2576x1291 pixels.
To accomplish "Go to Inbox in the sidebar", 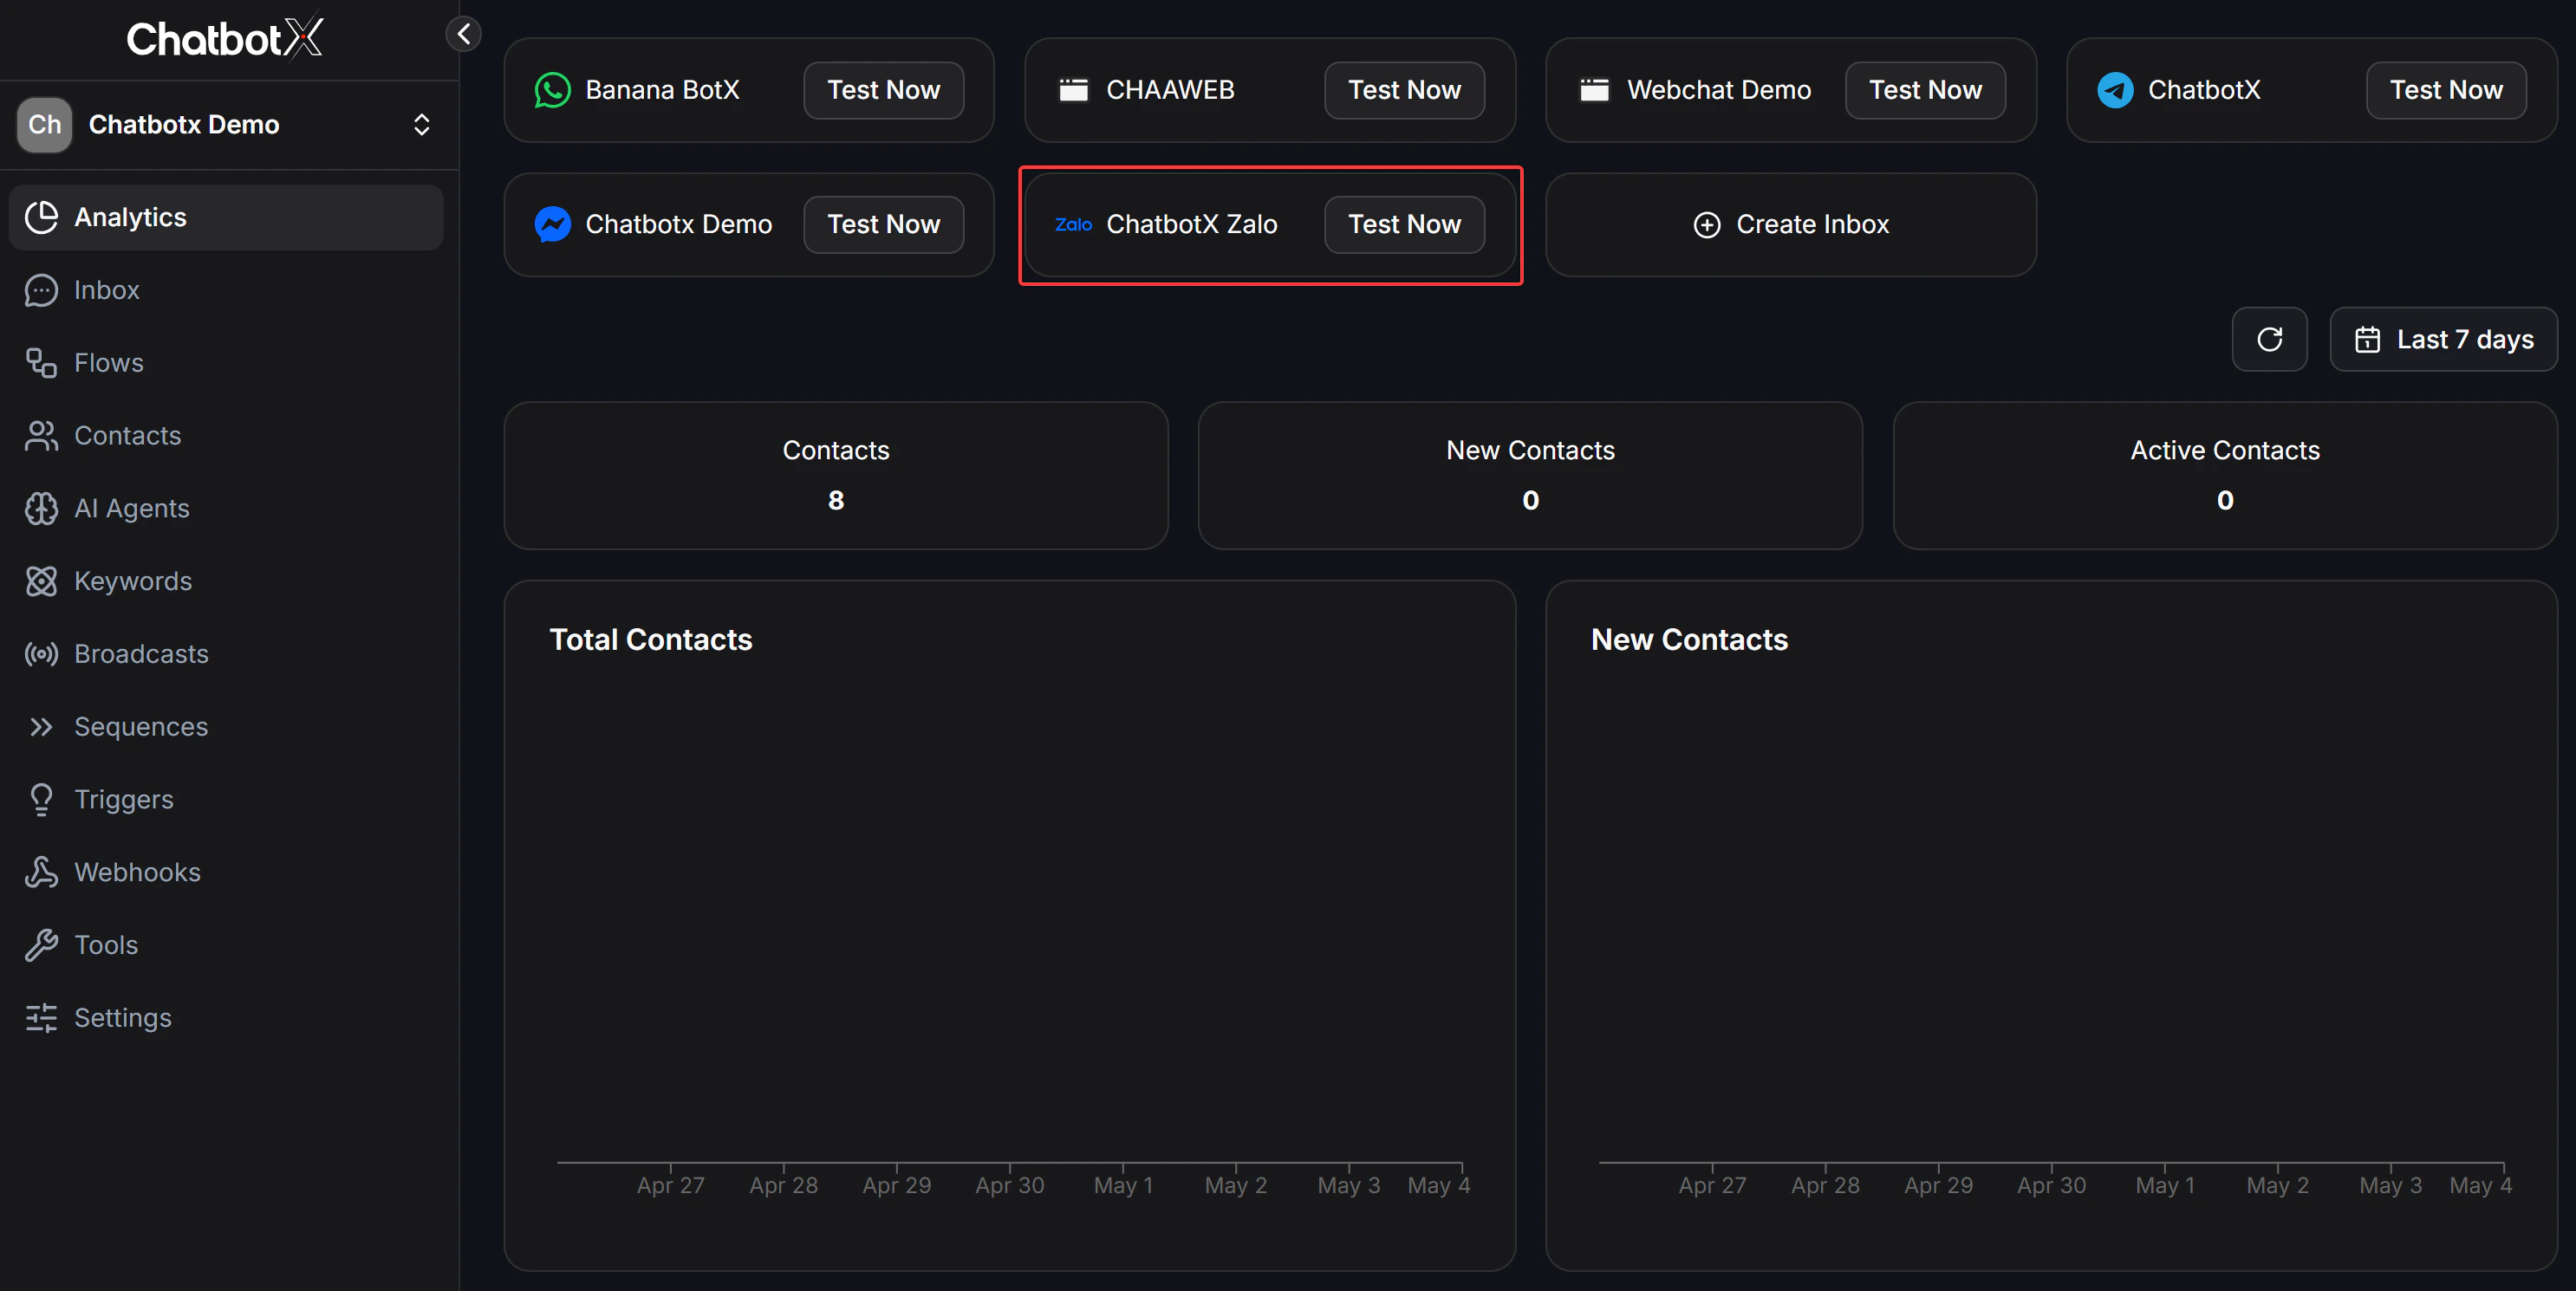I will (x=226, y=290).
